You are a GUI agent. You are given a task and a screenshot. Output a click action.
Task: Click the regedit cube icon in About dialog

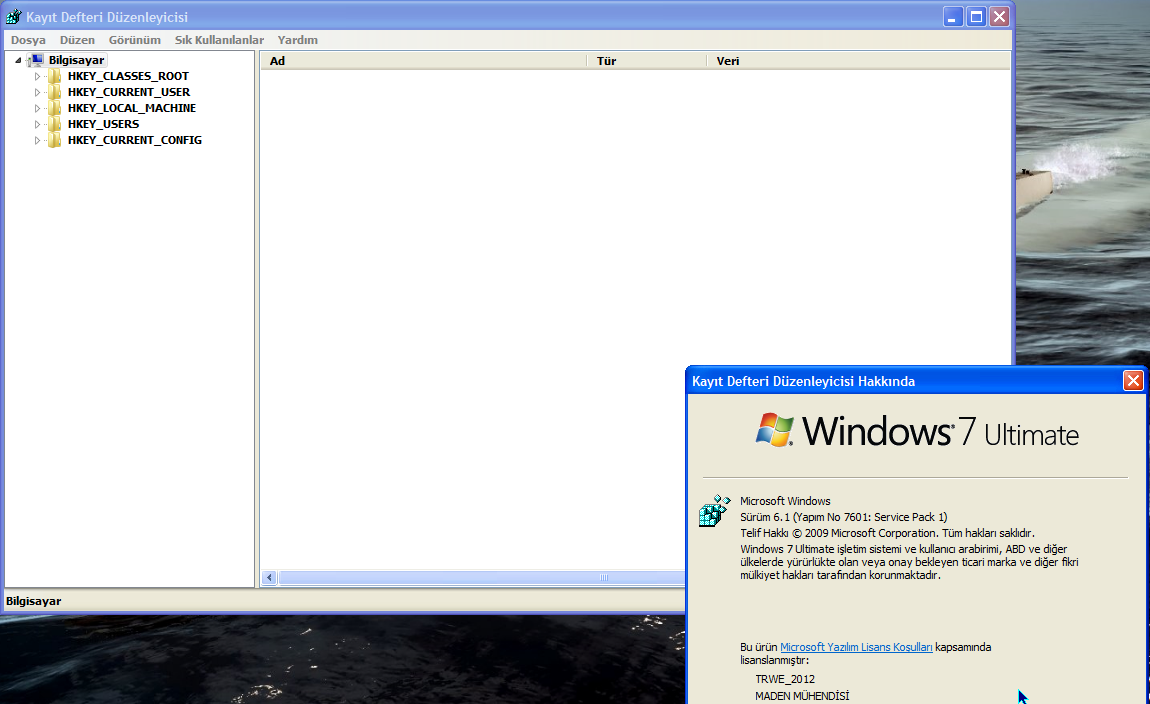(x=714, y=510)
